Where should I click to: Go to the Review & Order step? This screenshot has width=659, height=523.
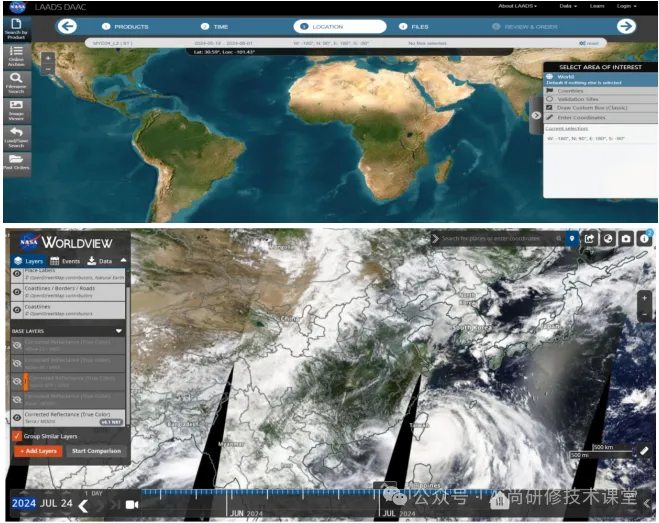525,26
